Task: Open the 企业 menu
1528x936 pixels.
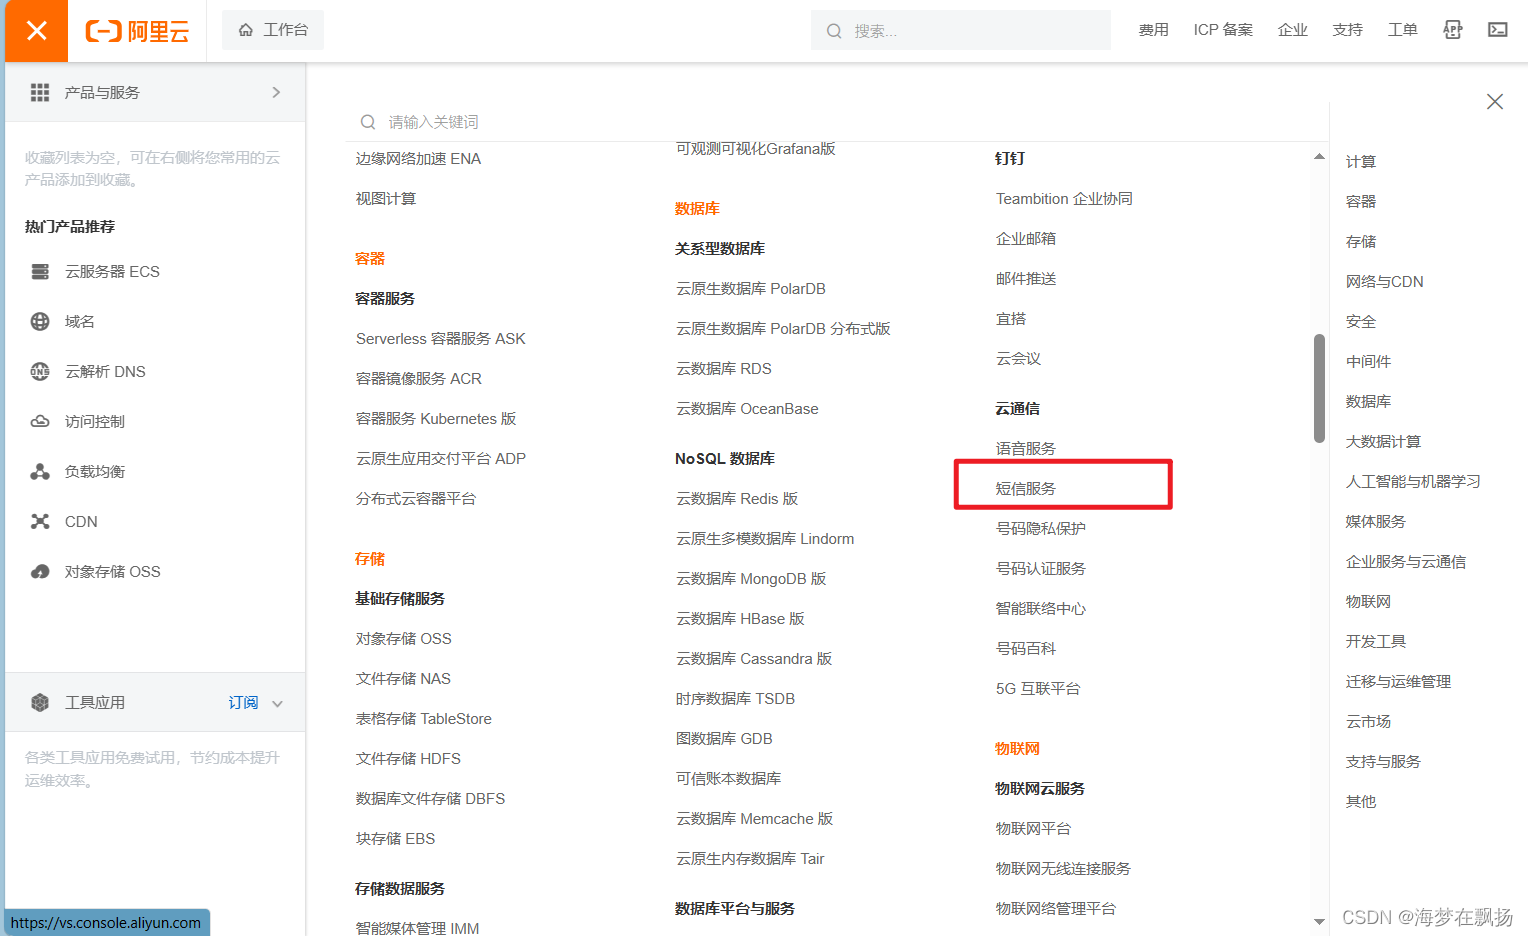Action: (x=1293, y=30)
